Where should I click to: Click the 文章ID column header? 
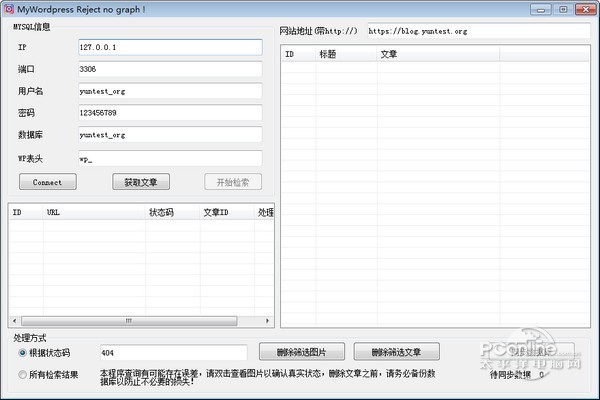tap(227, 212)
